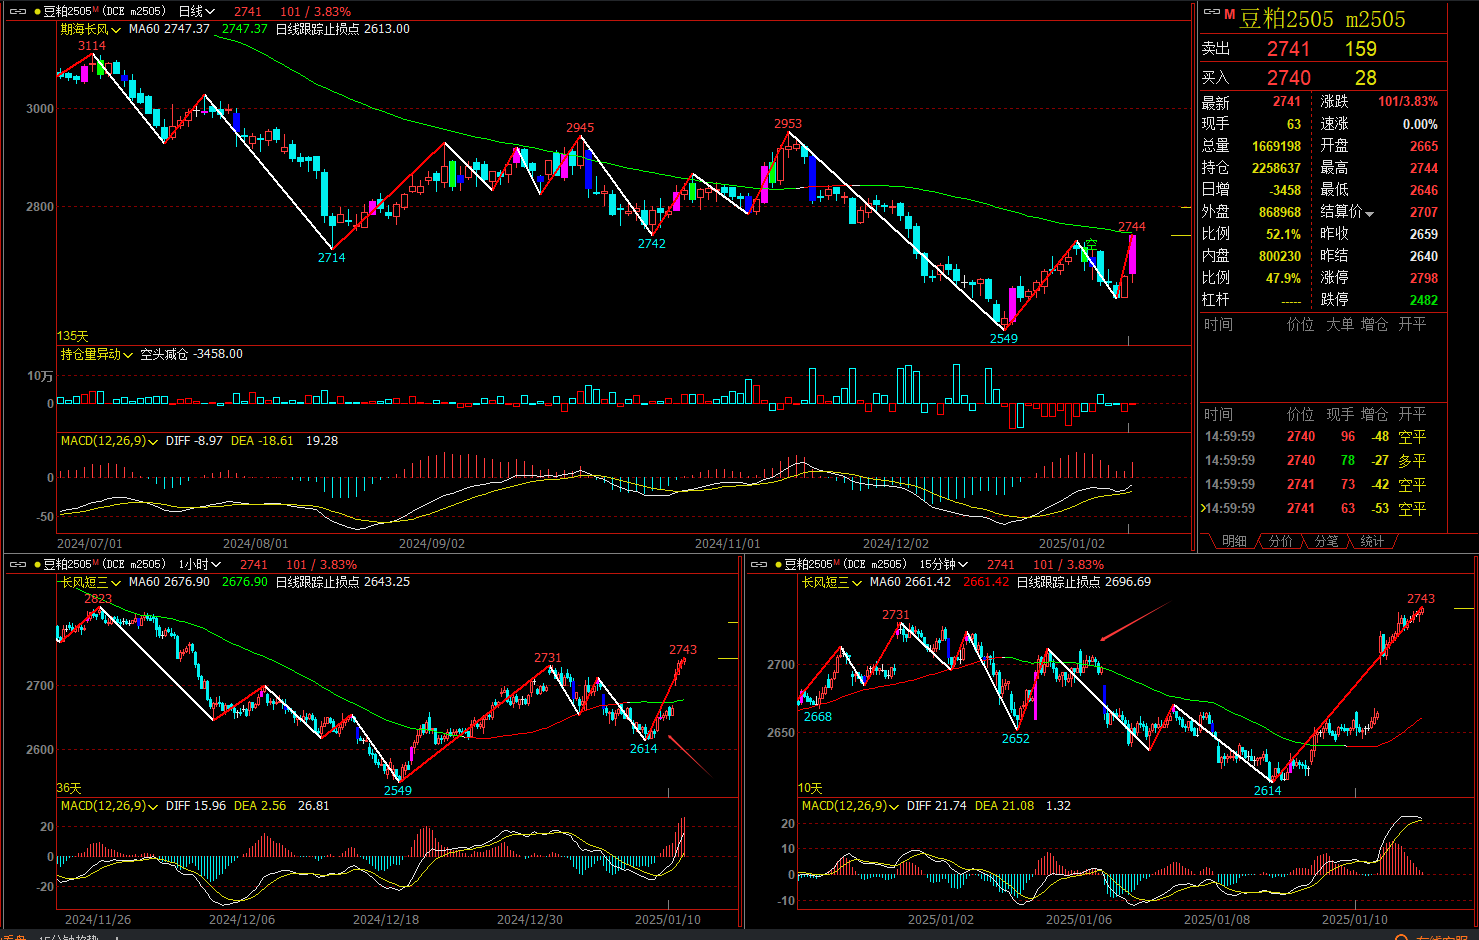Click the 内盘 value 800230
The image size is (1479, 940).
[1280, 256]
